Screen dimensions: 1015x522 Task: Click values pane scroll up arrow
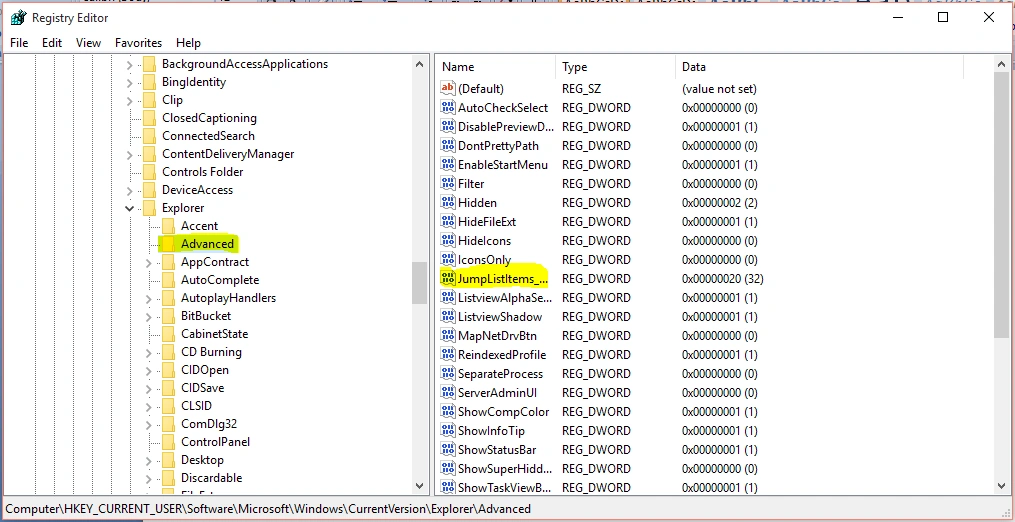[x=1002, y=65]
